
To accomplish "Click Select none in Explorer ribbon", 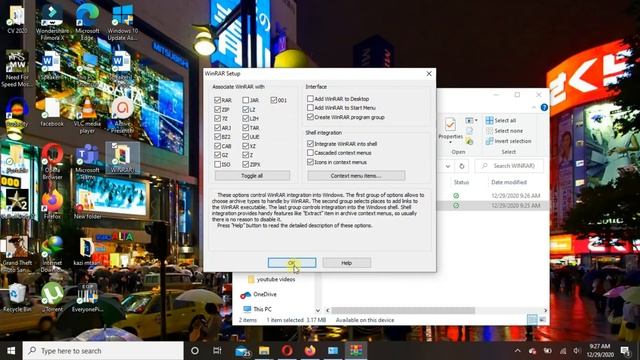I will tap(504, 131).
